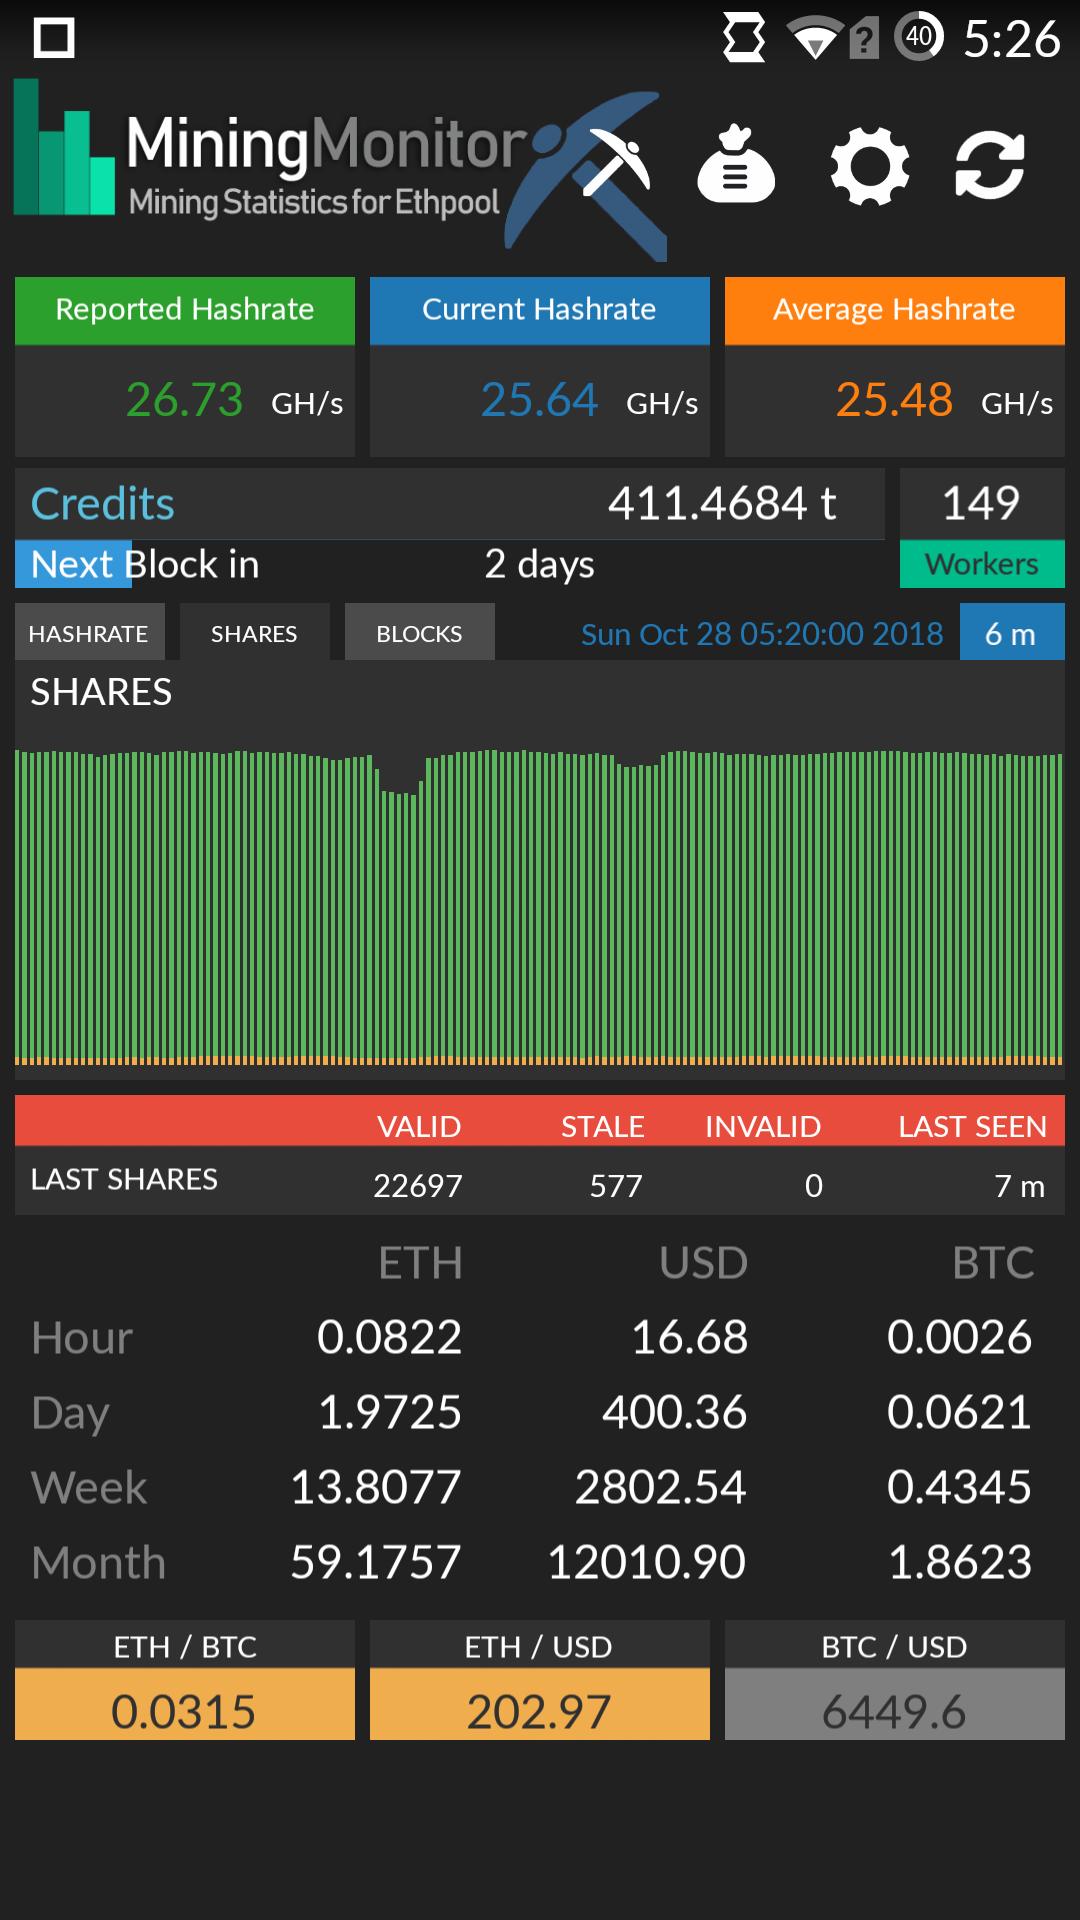Tap the Month row label
This screenshot has width=1080, height=1920.
coord(98,1563)
